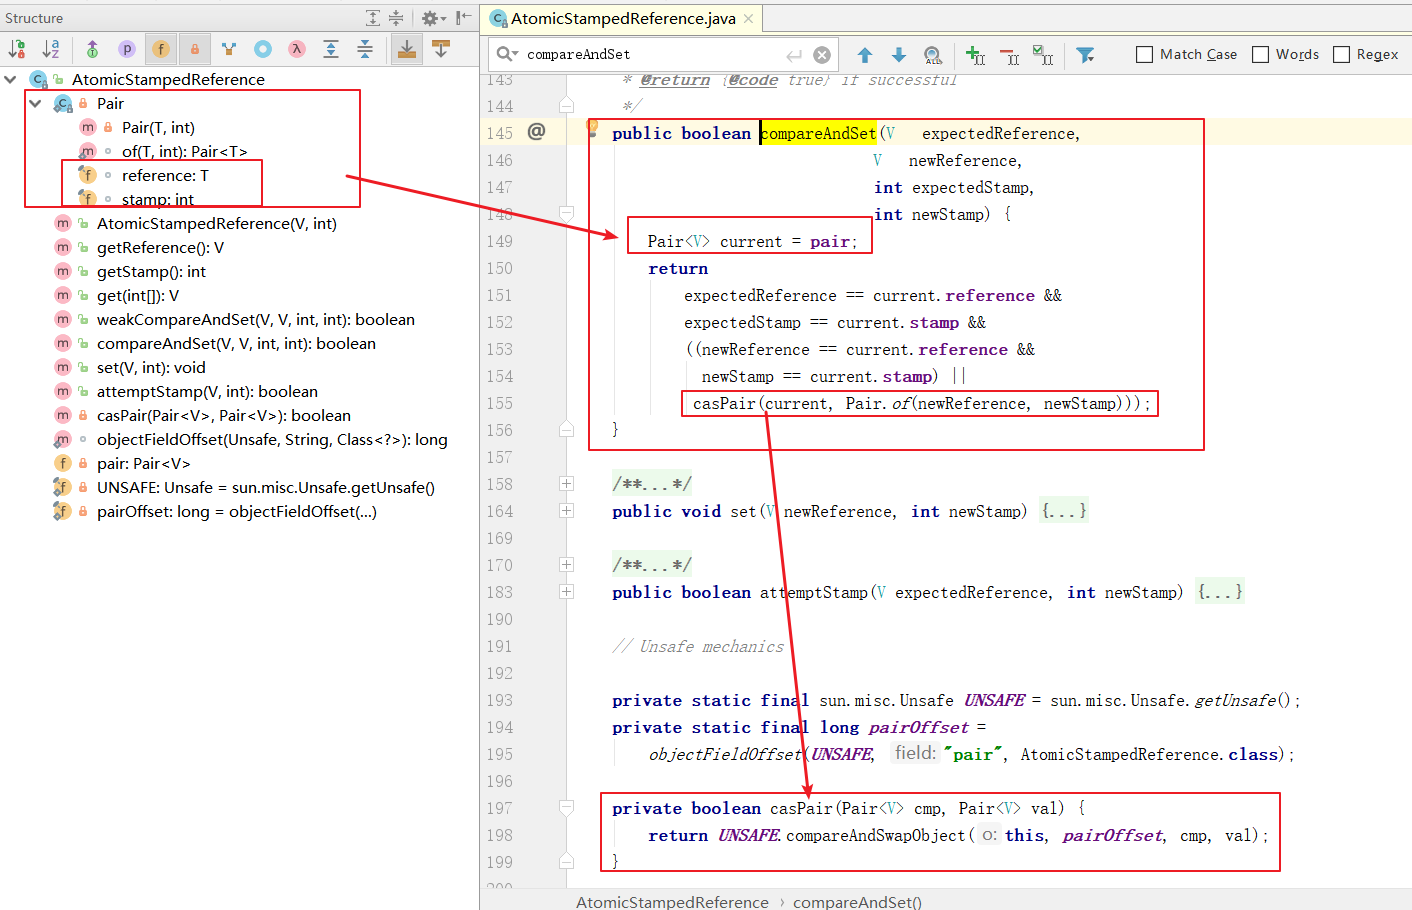Click Sort Alphabetically icon
Viewport: 1412px width, 910px height.
51,48
